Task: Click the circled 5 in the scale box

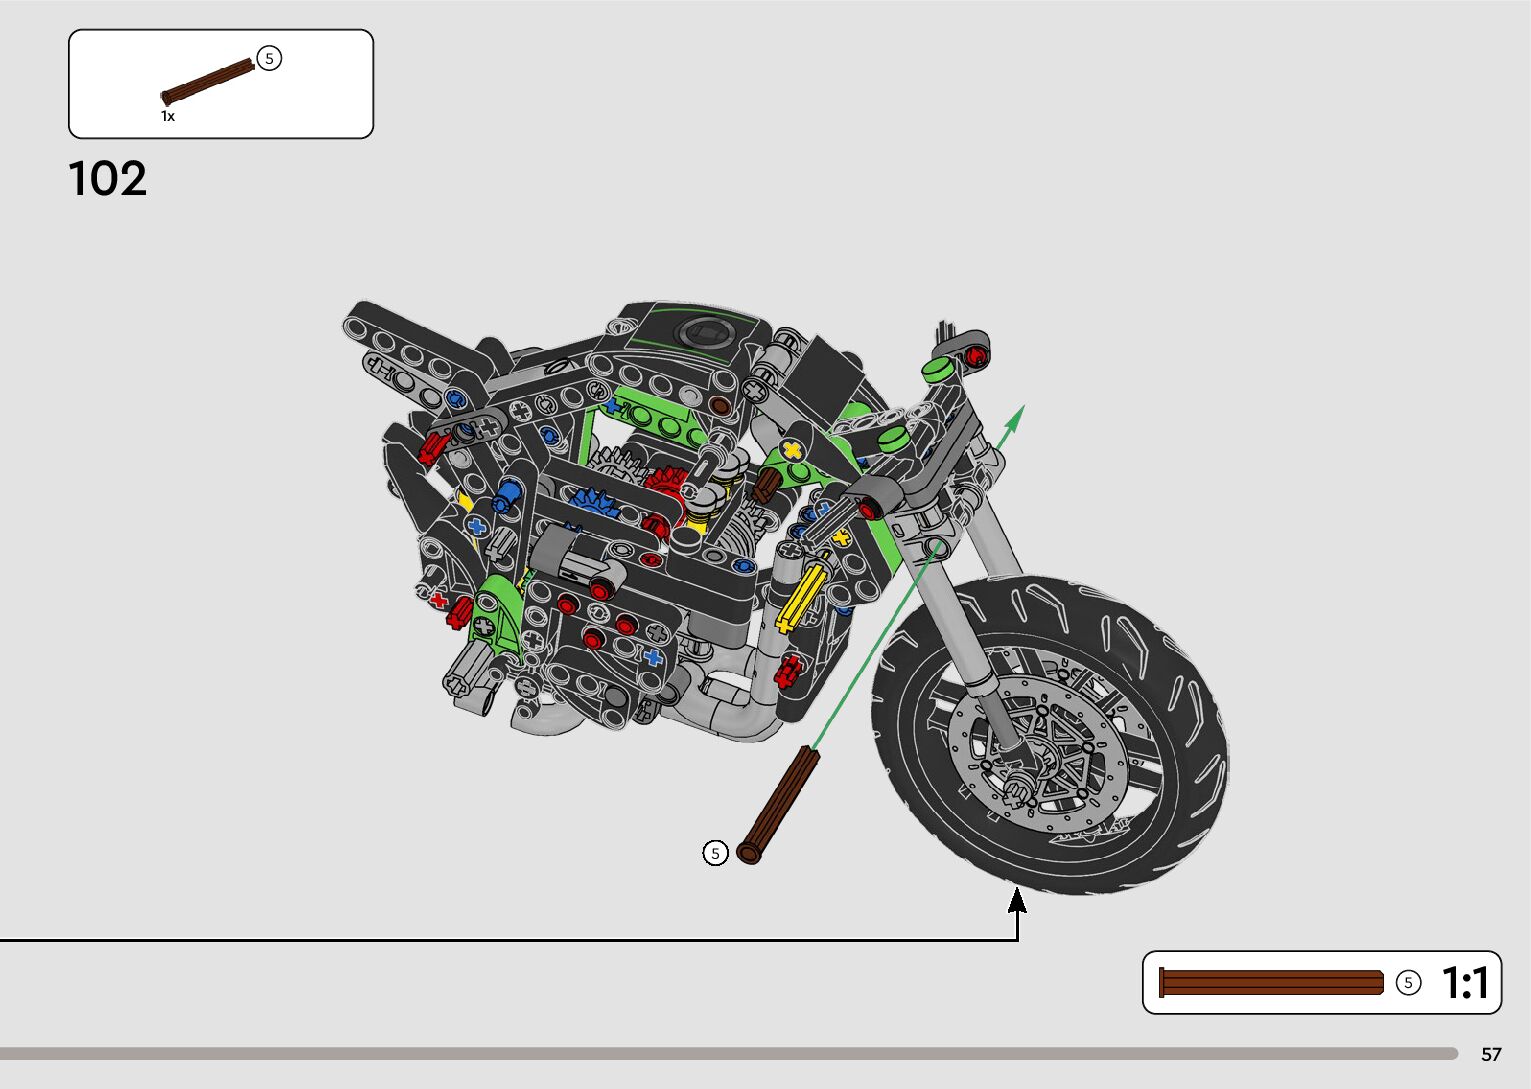Action: click(1408, 983)
